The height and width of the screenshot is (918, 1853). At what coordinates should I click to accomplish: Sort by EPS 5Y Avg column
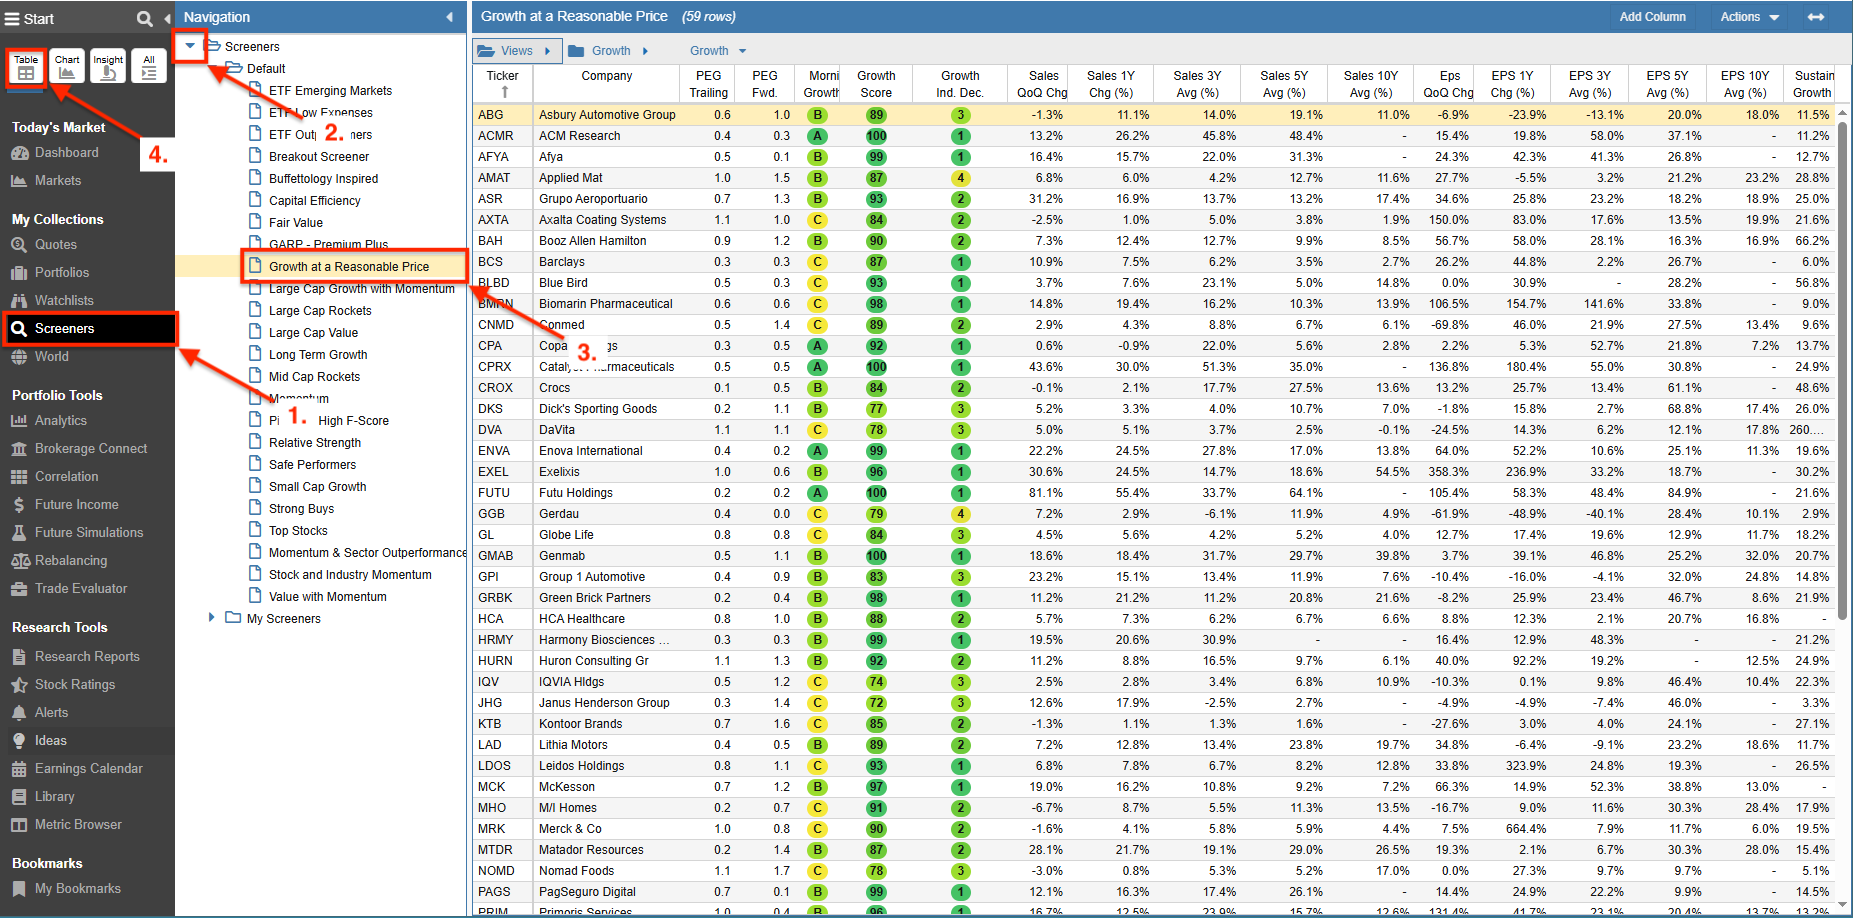pos(1667,84)
